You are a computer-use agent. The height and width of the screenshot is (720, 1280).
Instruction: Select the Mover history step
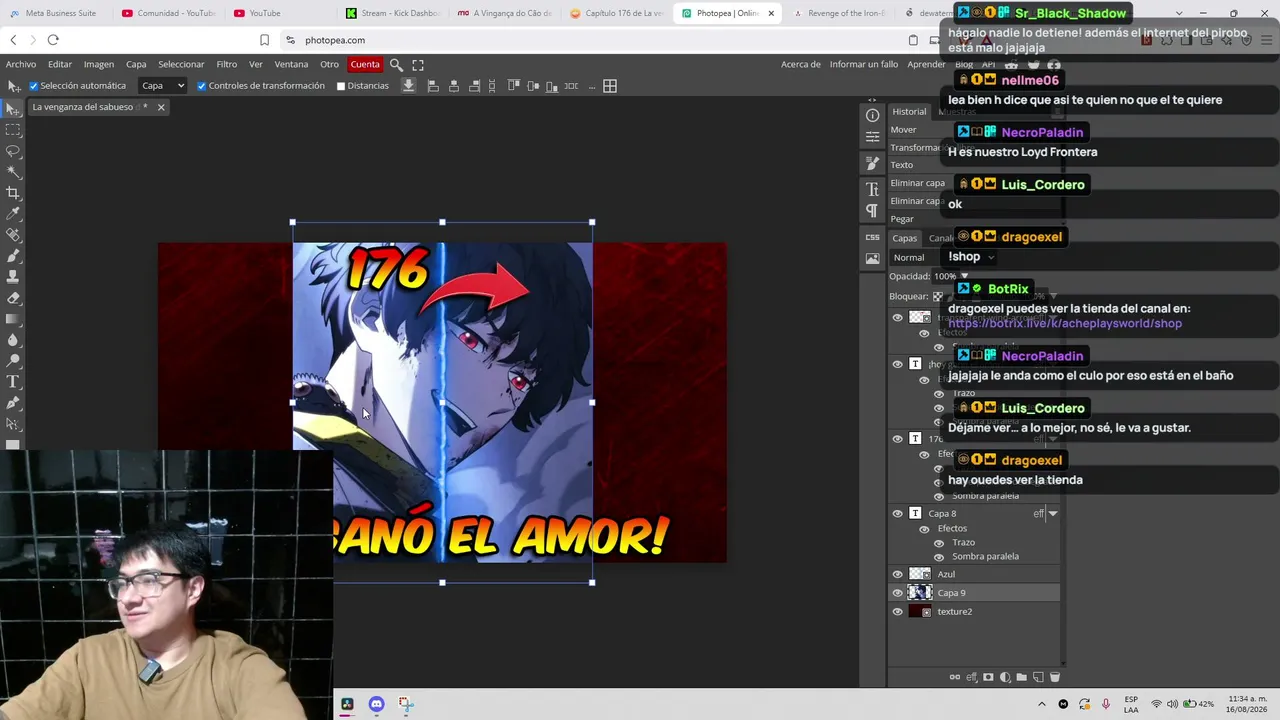point(903,130)
